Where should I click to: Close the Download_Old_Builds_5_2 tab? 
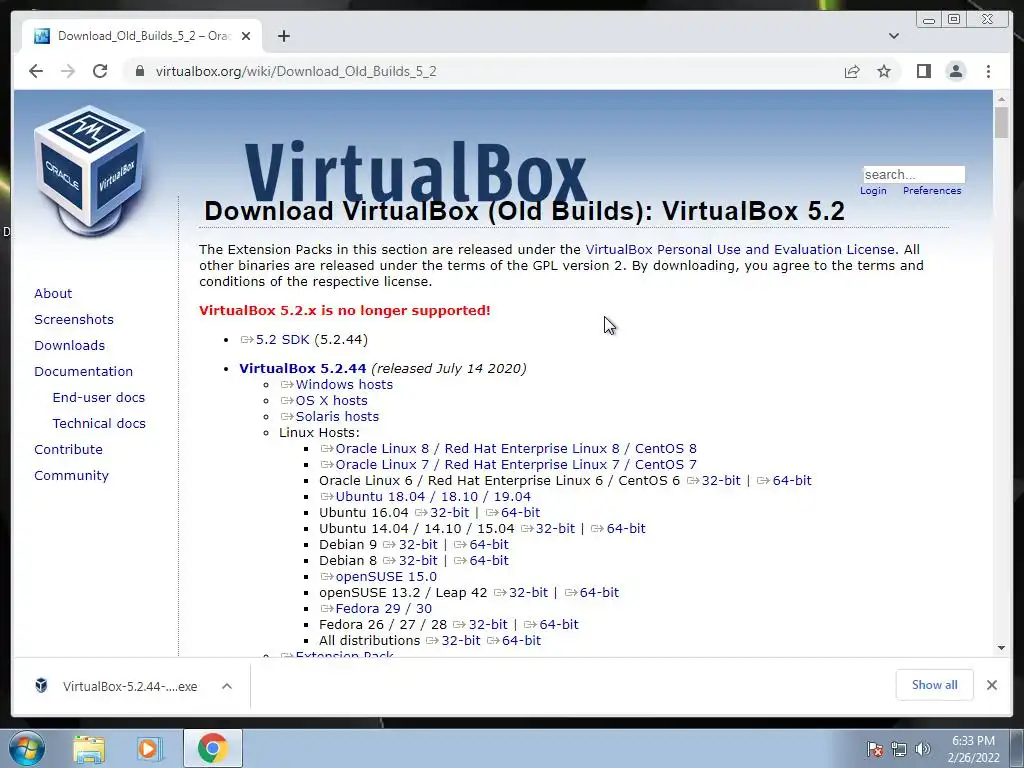pos(246,36)
